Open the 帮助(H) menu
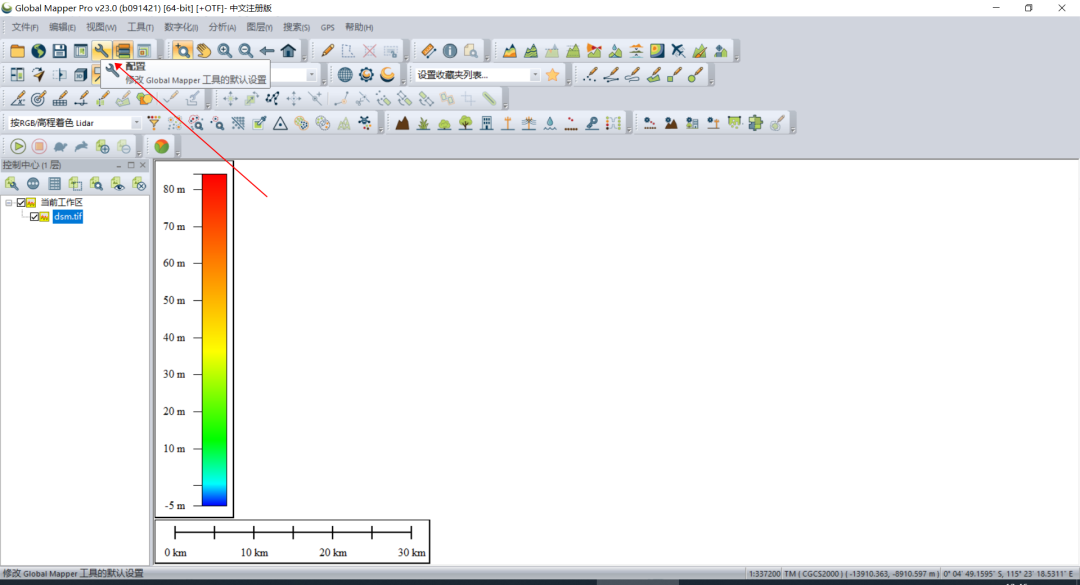The width and height of the screenshot is (1080, 585). [x=359, y=27]
